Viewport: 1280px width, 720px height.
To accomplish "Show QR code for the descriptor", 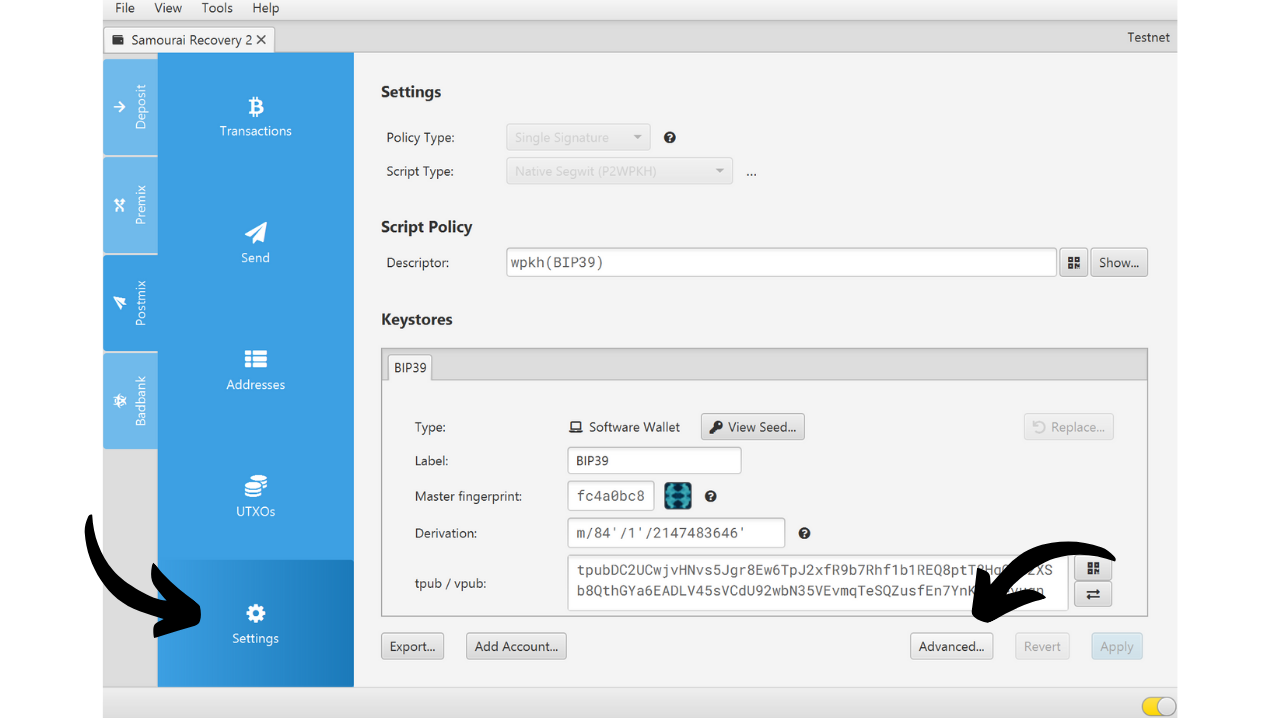I will 1074,263.
